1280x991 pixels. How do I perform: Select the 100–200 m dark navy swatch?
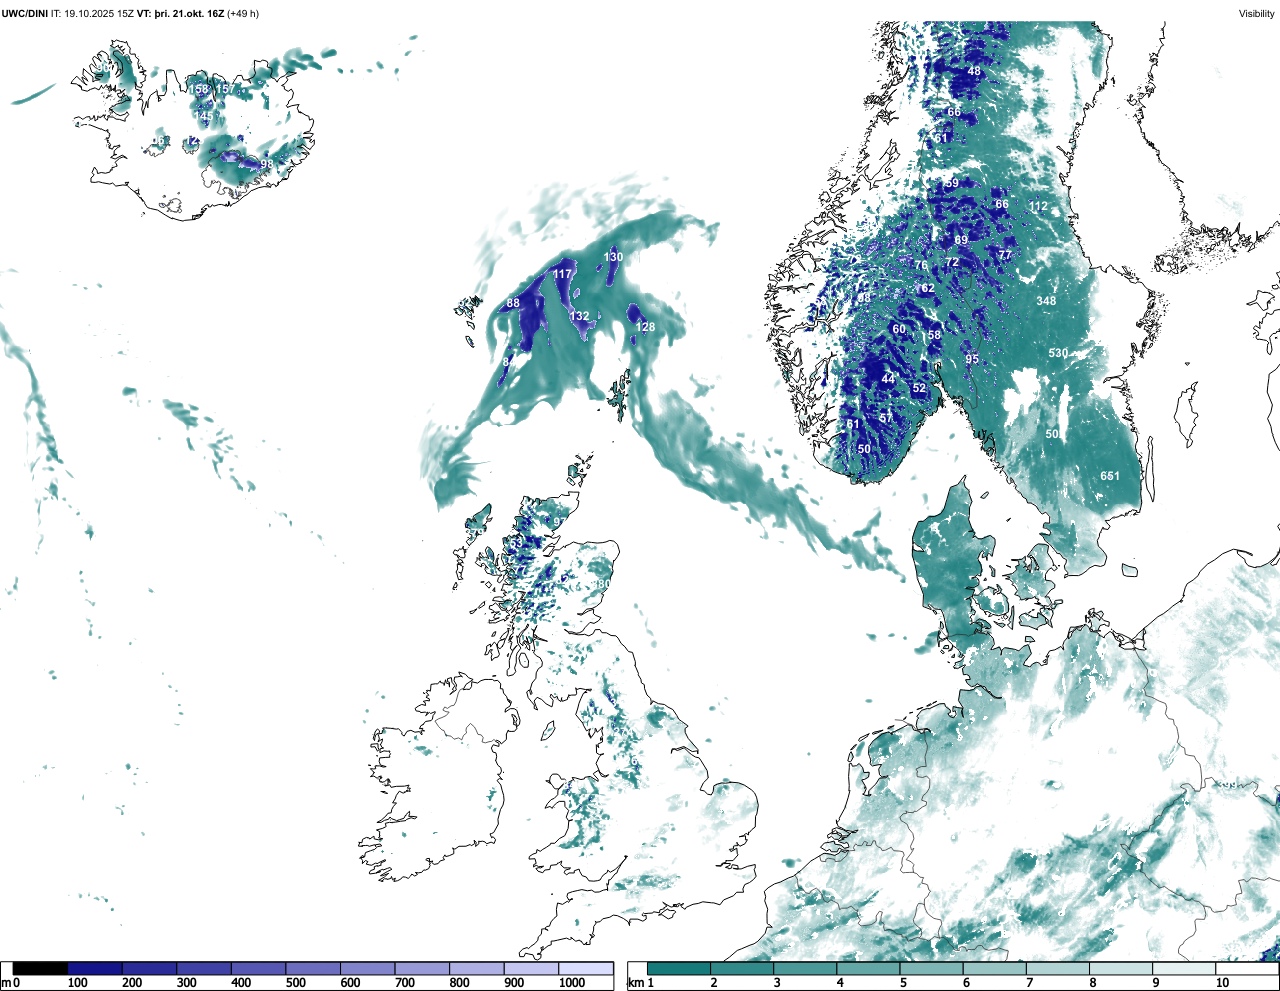(95, 969)
